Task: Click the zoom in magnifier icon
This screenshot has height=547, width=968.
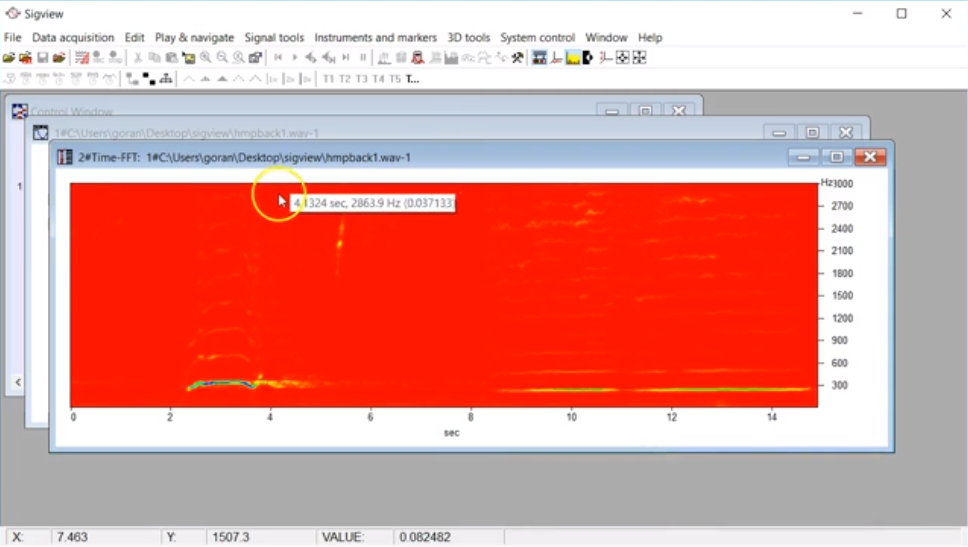Action: pos(205,58)
